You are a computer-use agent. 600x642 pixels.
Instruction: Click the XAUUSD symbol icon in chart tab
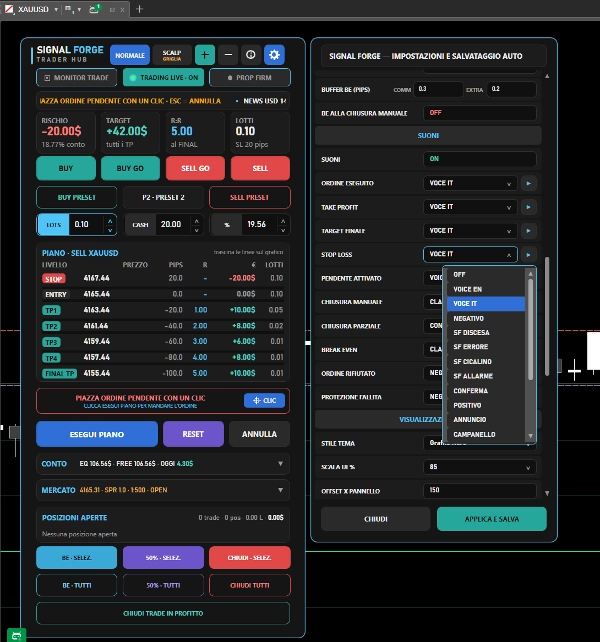pyautogui.click(x=9, y=9)
